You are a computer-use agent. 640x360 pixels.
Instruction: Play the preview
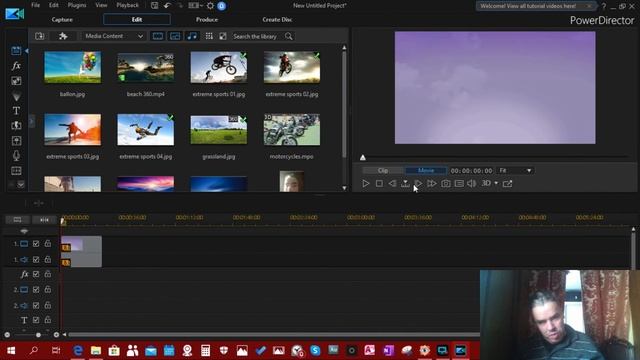tap(366, 184)
